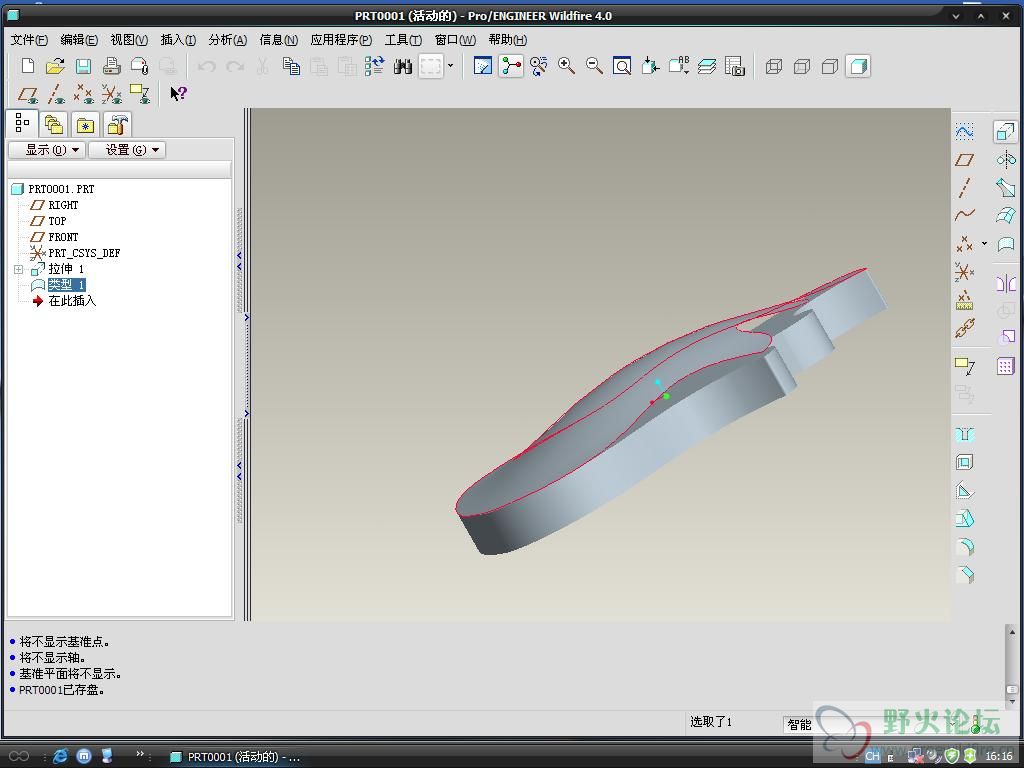1024x768 pixels.
Task: Open the Variable Section Sweep tool
Action: point(1006,187)
